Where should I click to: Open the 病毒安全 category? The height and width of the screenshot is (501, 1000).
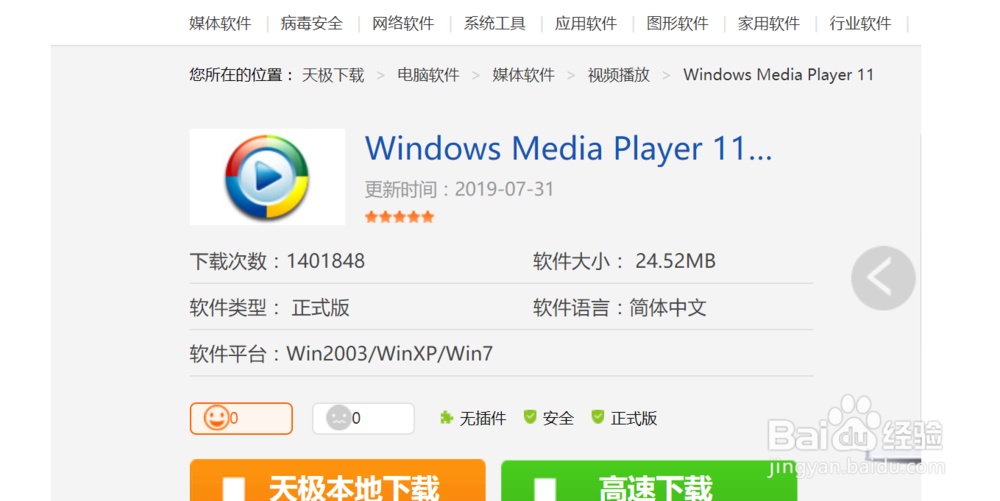pos(312,24)
